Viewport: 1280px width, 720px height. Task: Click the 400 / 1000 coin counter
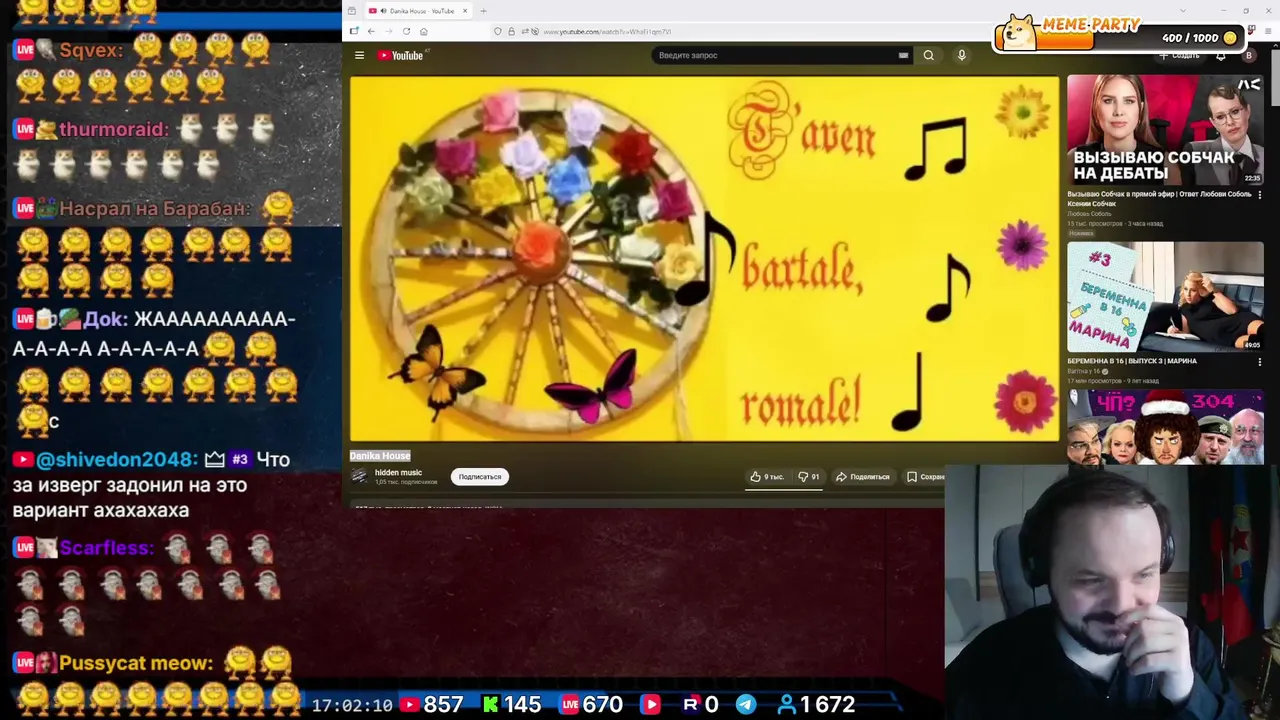pos(1199,38)
